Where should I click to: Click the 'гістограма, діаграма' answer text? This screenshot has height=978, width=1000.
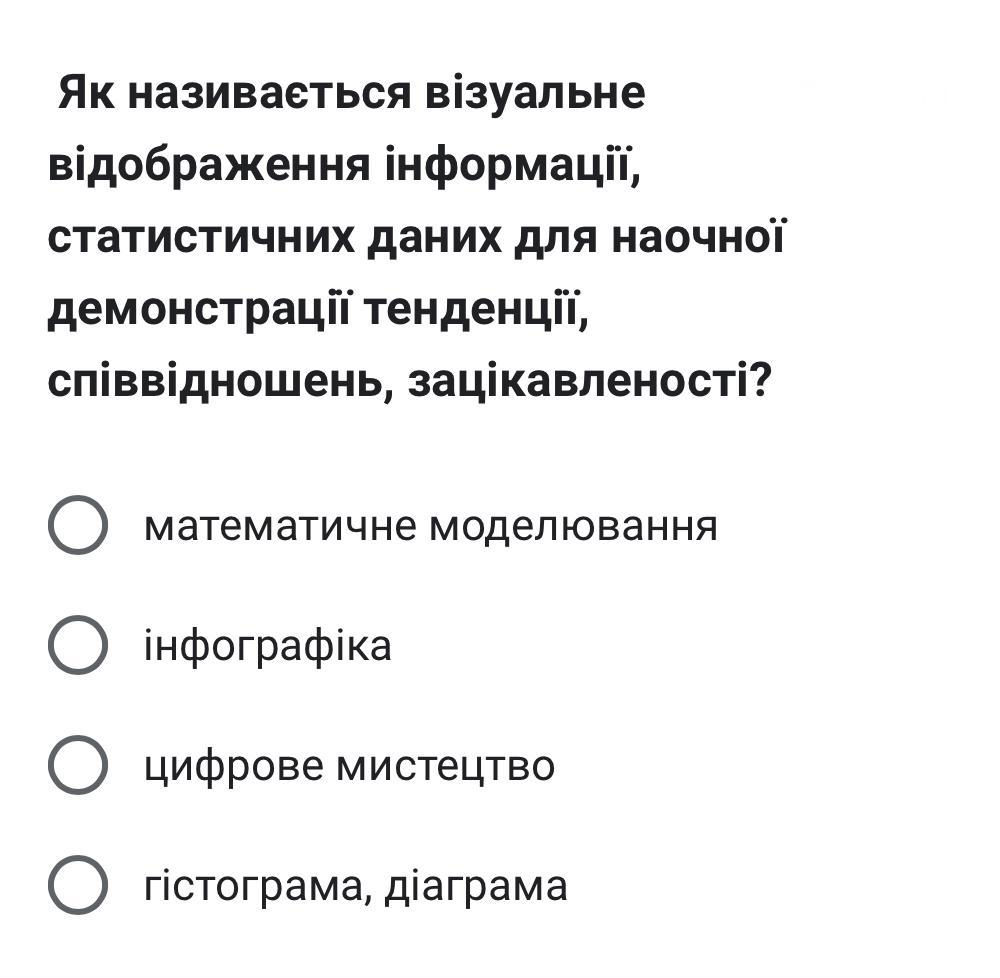click(x=356, y=886)
